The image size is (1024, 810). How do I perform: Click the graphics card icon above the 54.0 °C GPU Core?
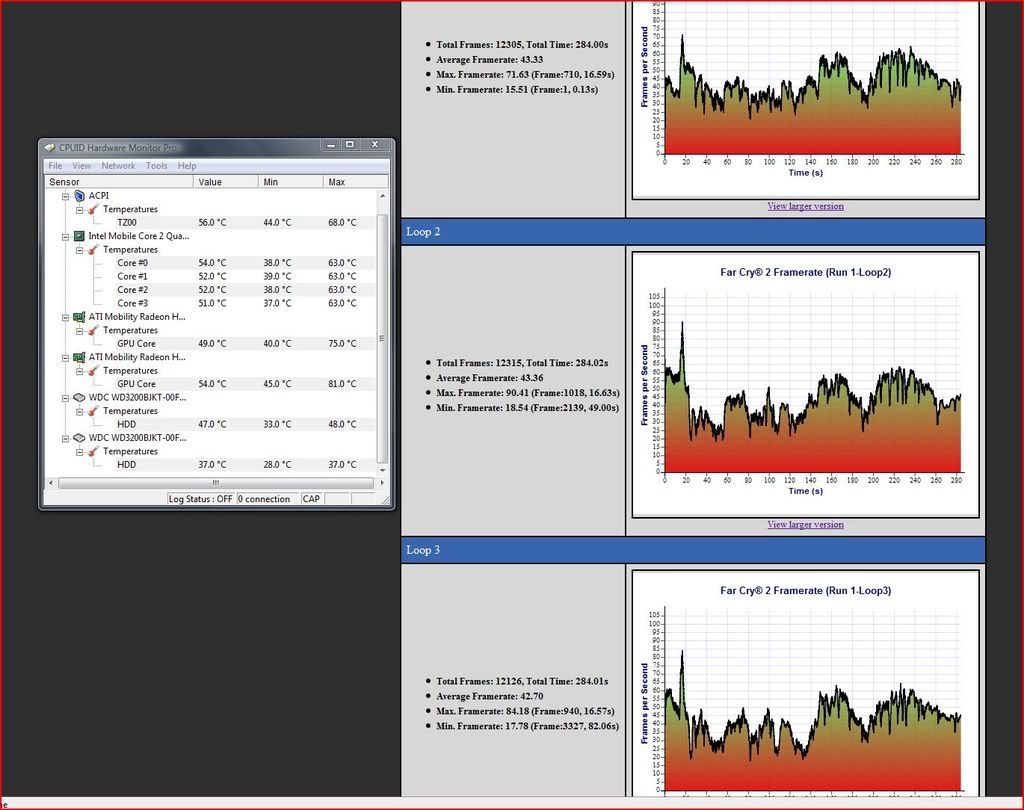pos(79,357)
